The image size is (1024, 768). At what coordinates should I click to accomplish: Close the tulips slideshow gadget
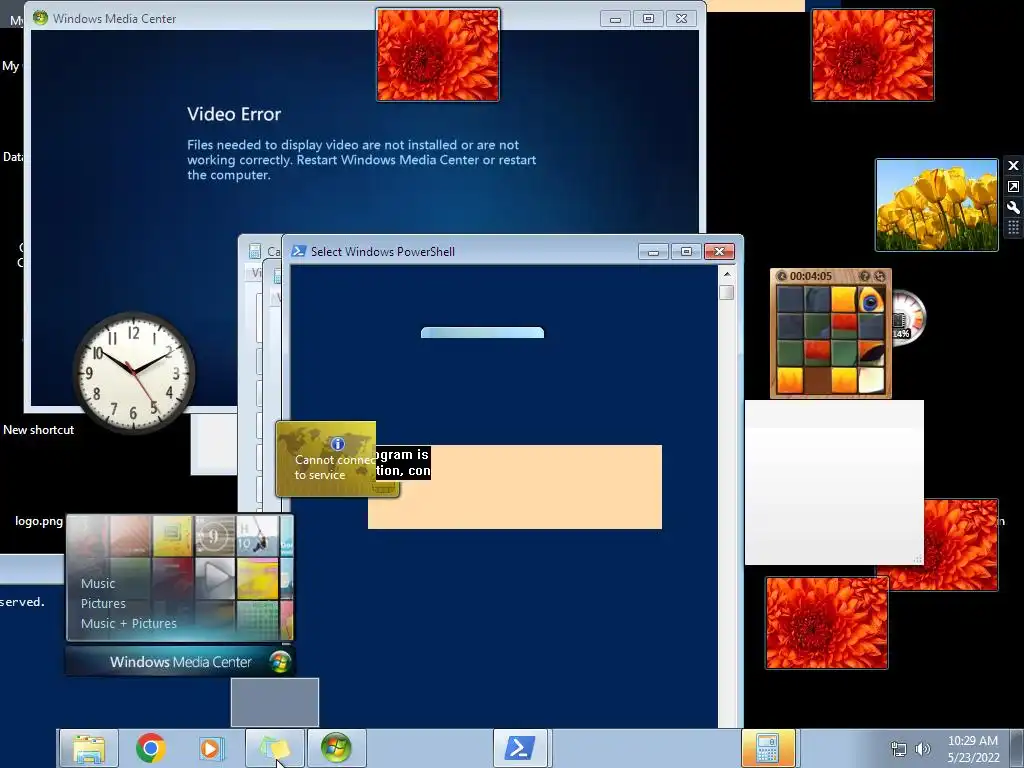(1013, 165)
